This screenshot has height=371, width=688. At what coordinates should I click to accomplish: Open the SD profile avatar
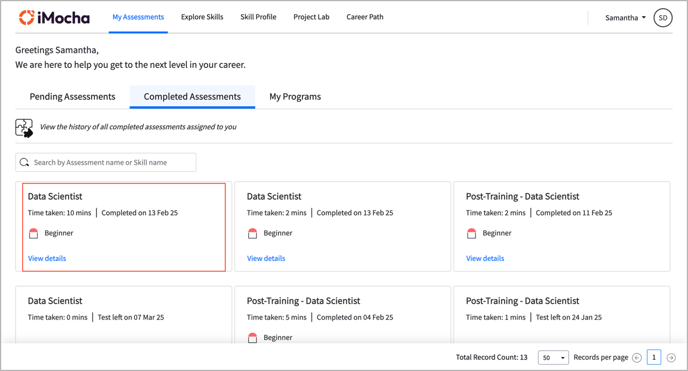coord(663,18)
